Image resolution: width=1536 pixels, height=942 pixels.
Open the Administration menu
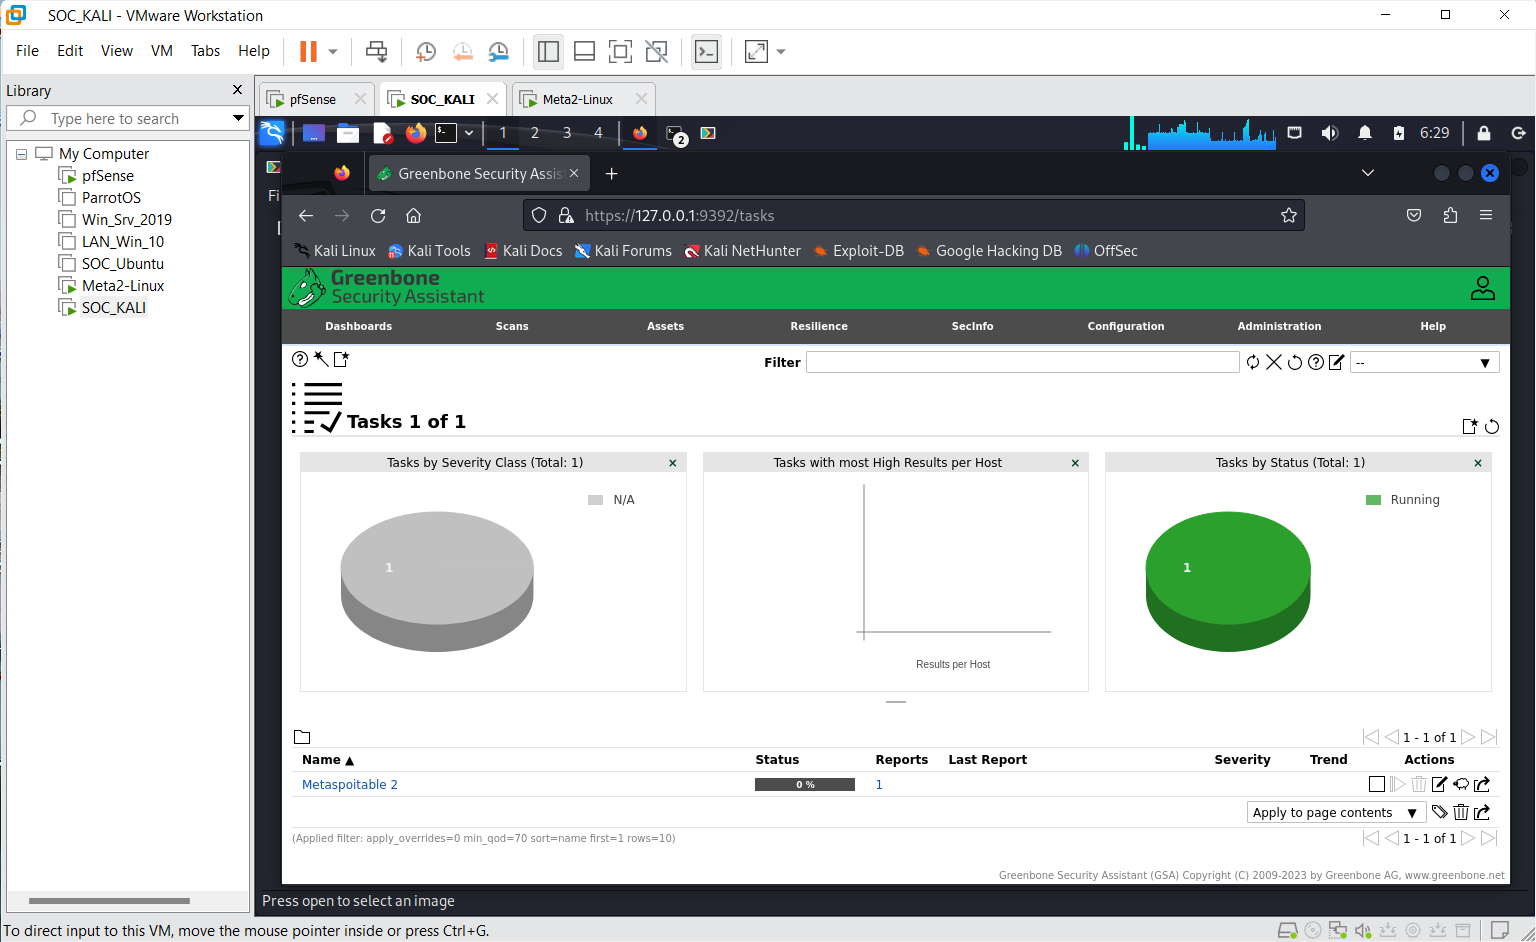[1279, 326]
